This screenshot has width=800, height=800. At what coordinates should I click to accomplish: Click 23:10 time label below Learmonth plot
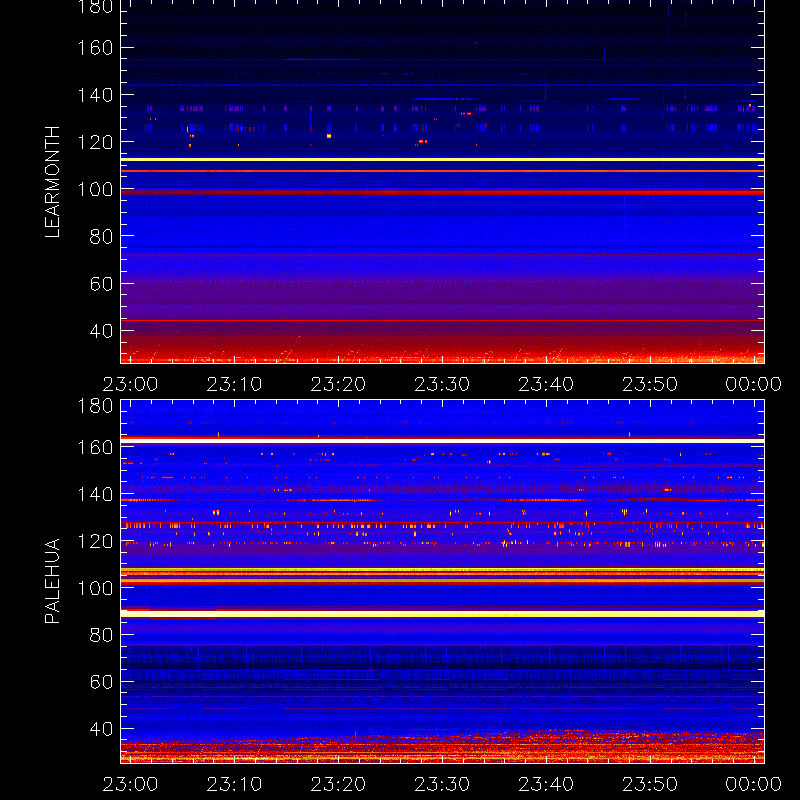click(234, 384)
